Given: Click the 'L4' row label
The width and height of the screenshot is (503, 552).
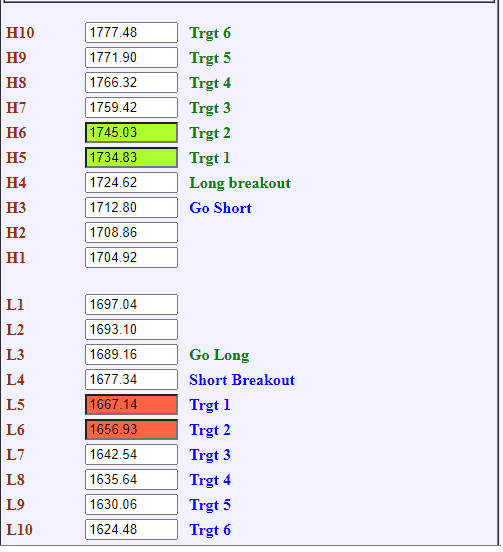Looking at the screenshot, I should [x=15, y=380].
